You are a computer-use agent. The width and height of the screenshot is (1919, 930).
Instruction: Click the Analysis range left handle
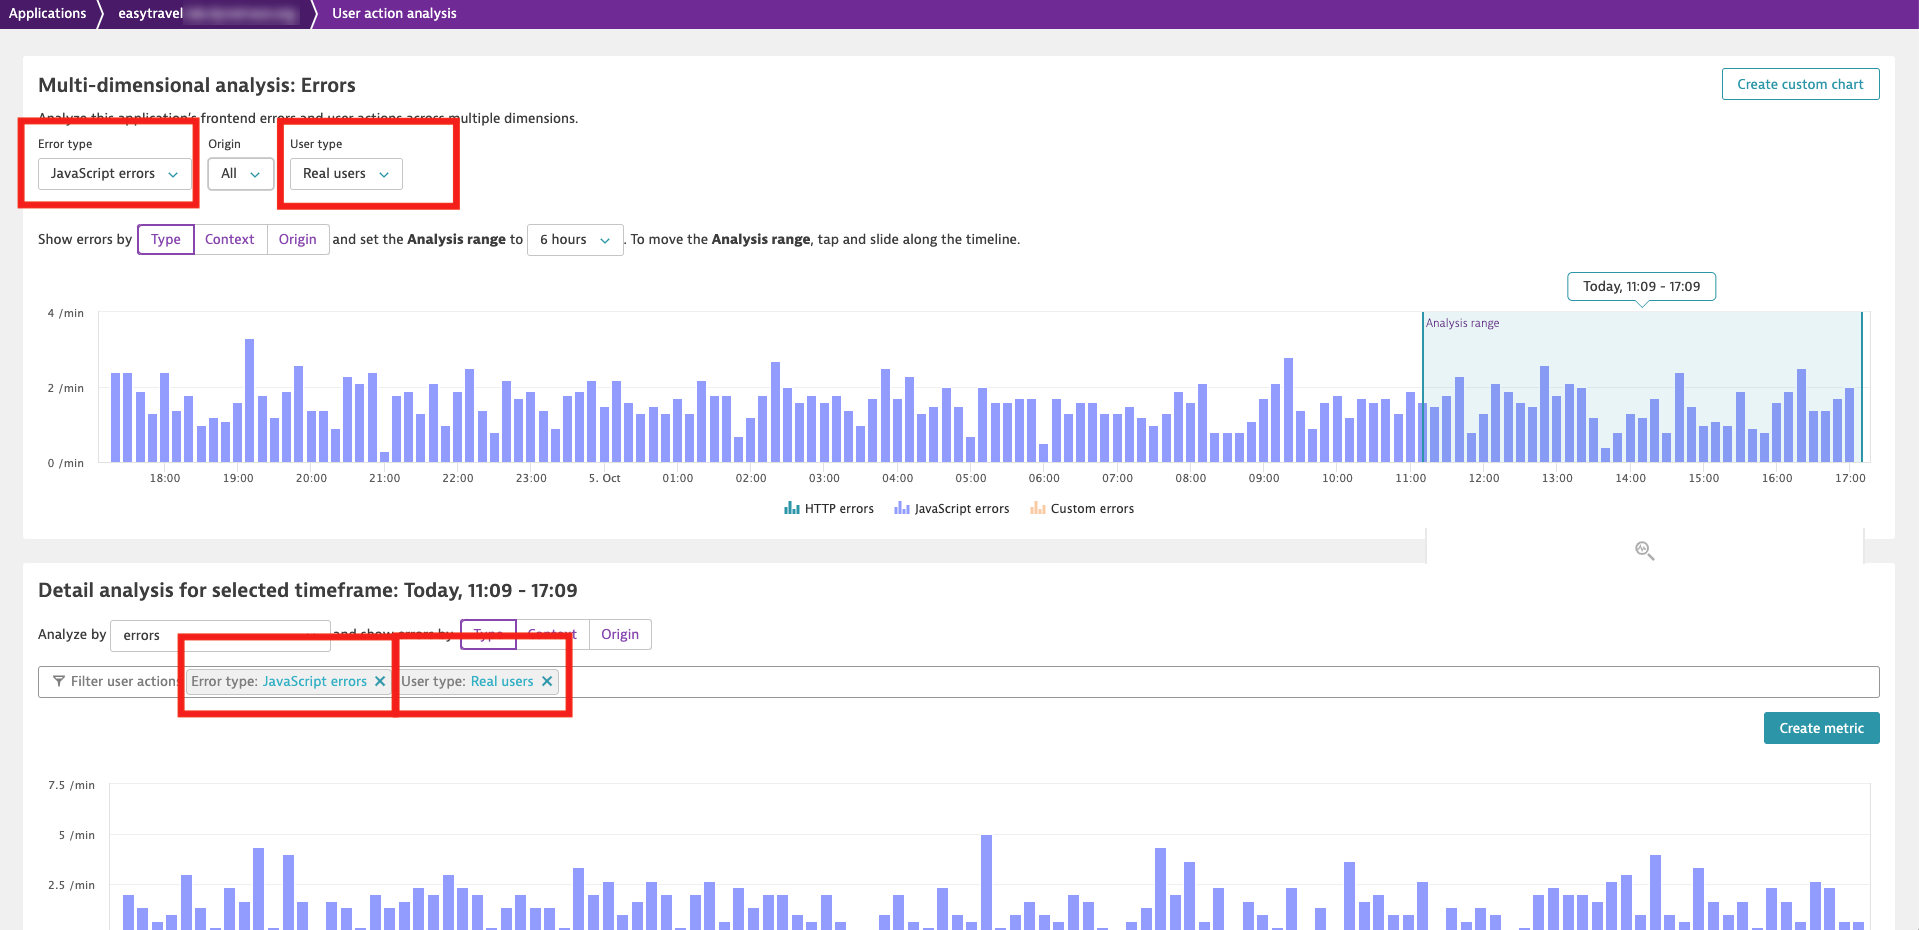click(x=1423, y=387)
